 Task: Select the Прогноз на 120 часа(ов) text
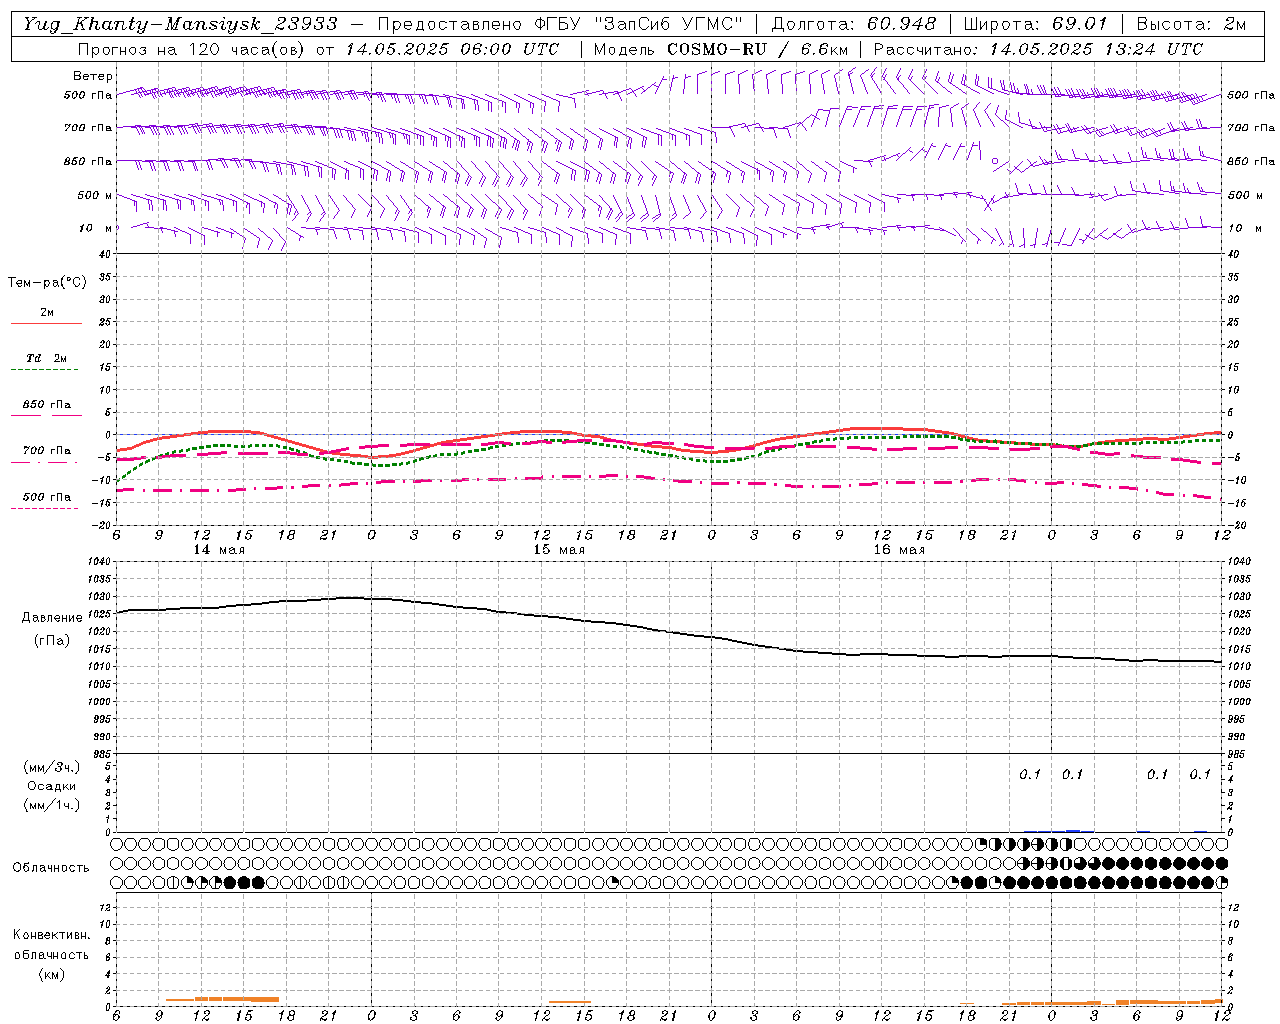point(193,49)
